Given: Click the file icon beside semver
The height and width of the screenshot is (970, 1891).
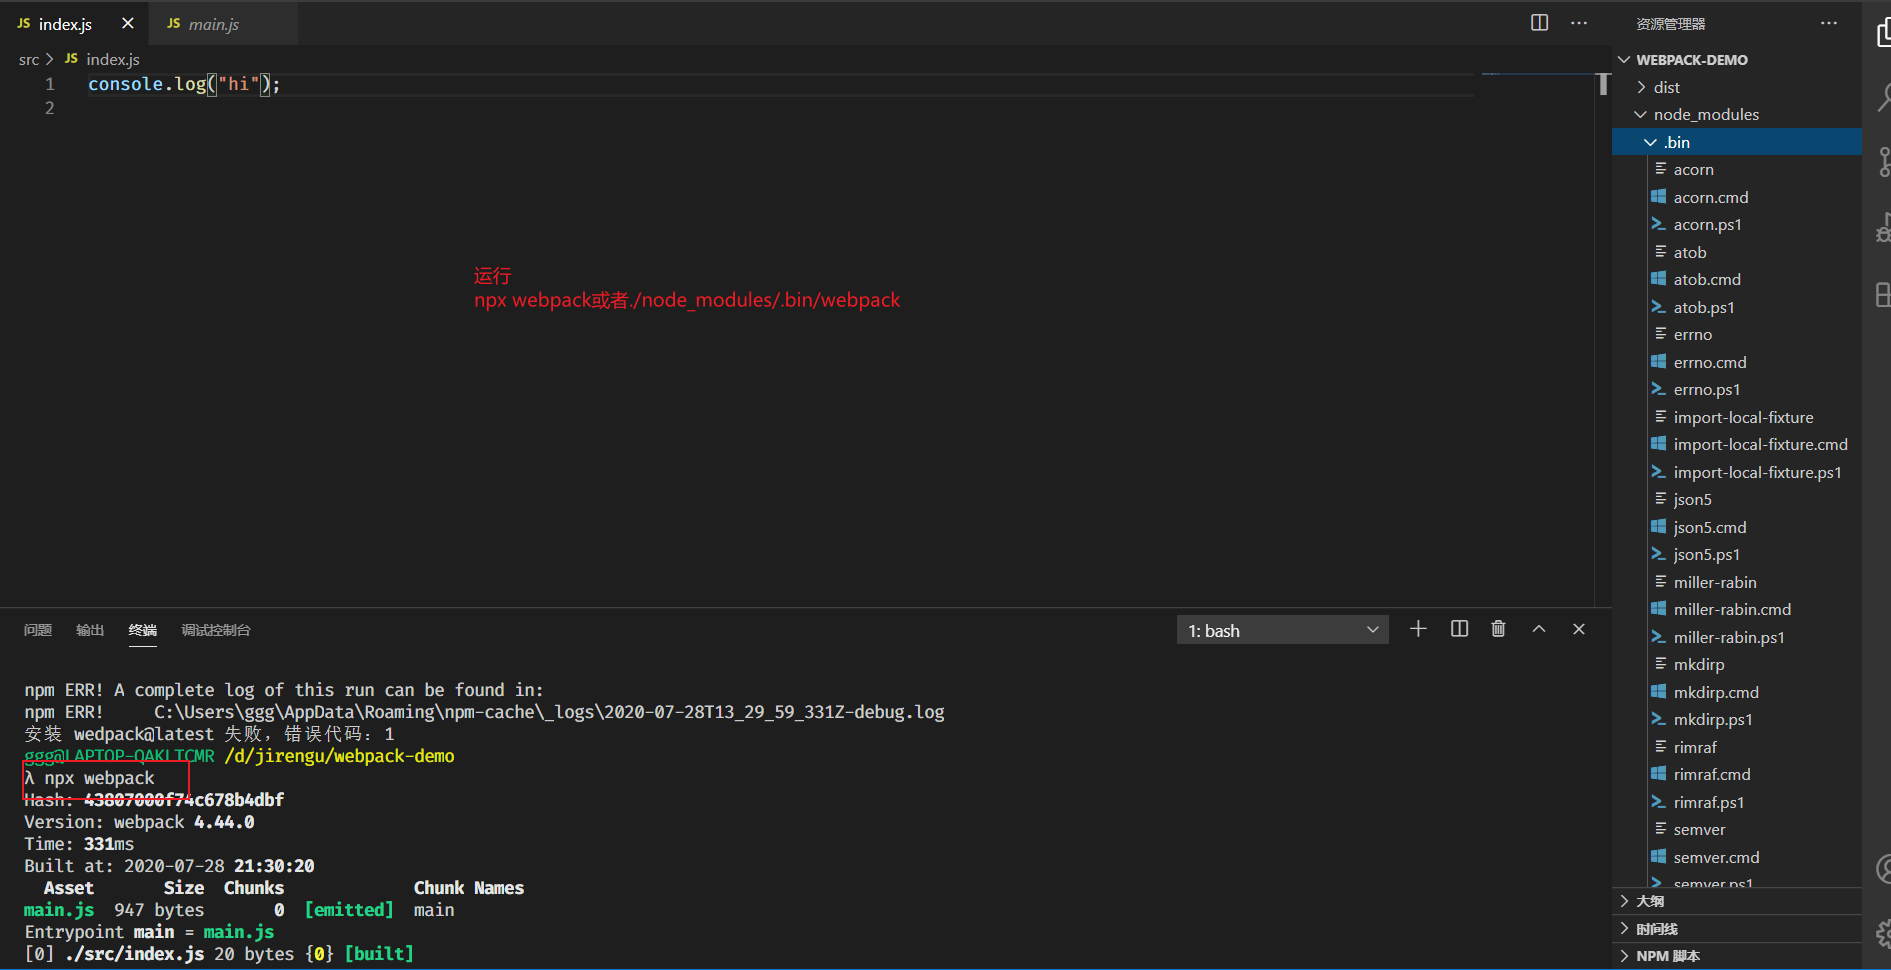Looking at the screenshot, I should point(1660,829).
